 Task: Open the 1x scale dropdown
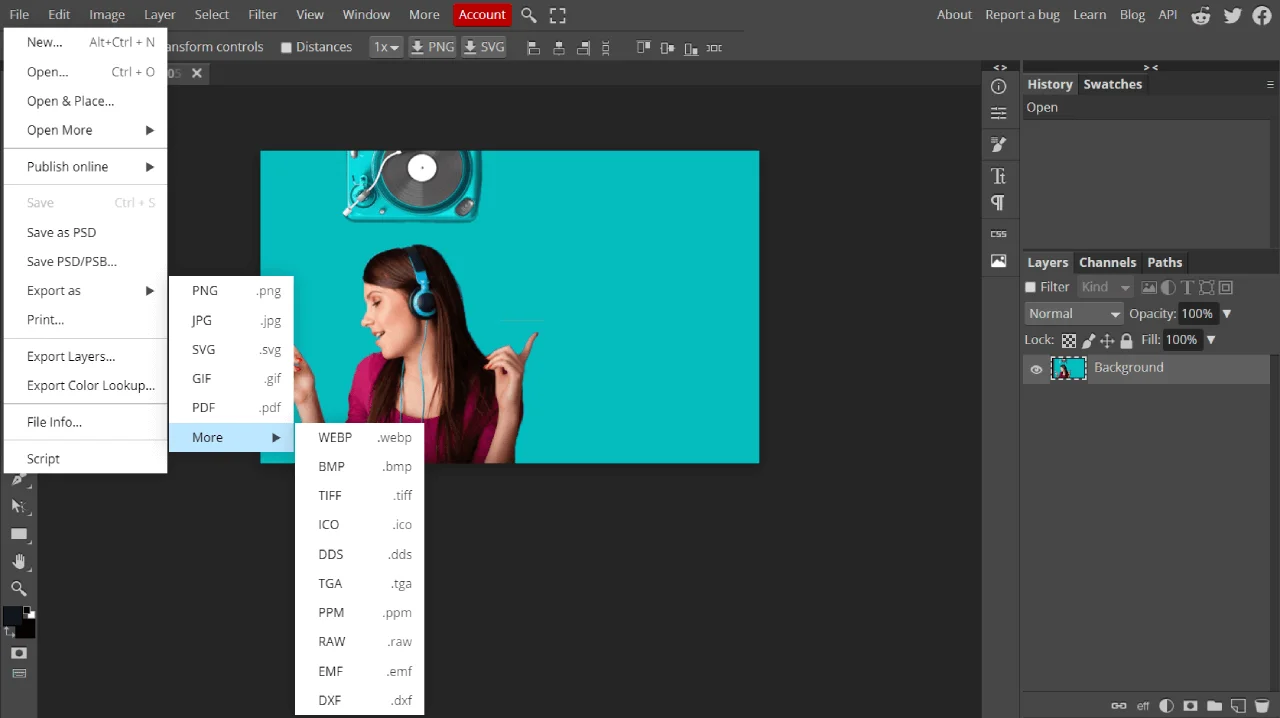[386, 47]
